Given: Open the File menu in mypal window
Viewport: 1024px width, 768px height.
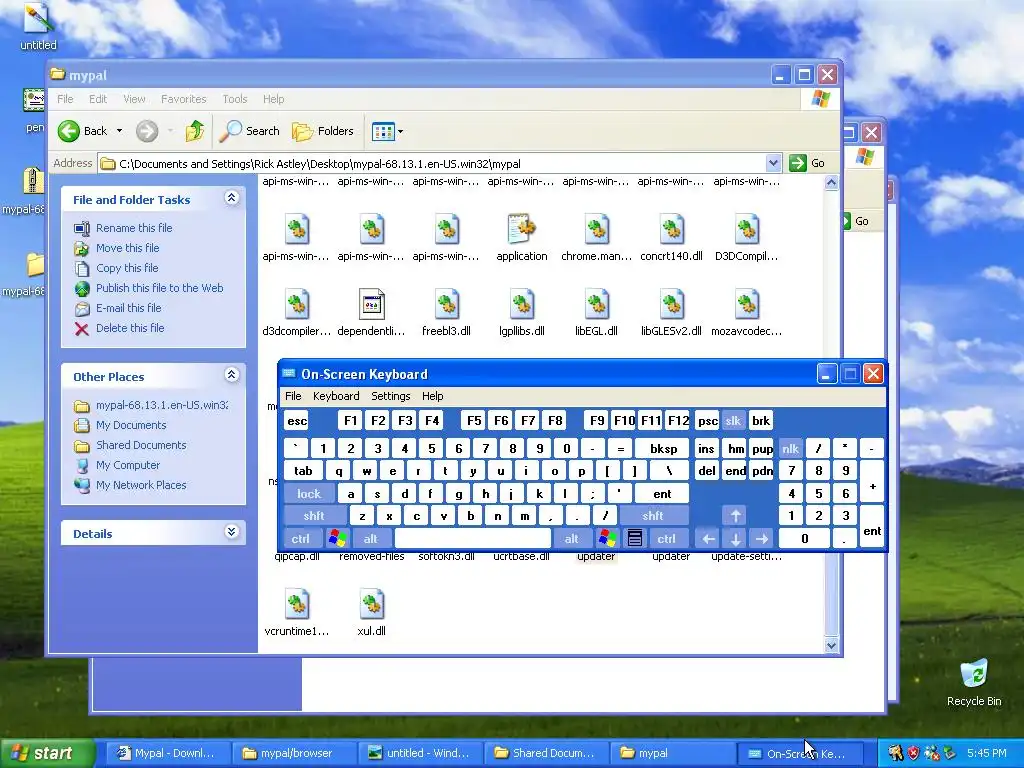Looking at the screenshot, I should tap(65, 99).
